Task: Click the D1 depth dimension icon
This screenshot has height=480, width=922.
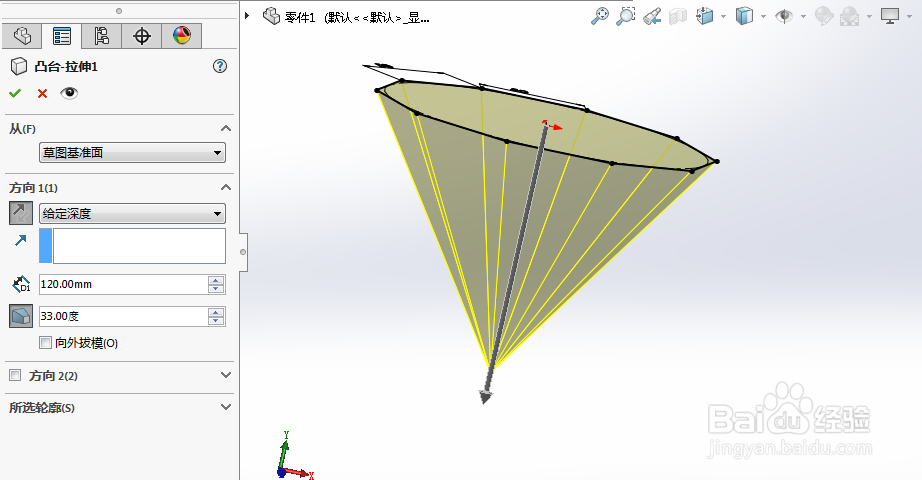Action: pos(21,284)
